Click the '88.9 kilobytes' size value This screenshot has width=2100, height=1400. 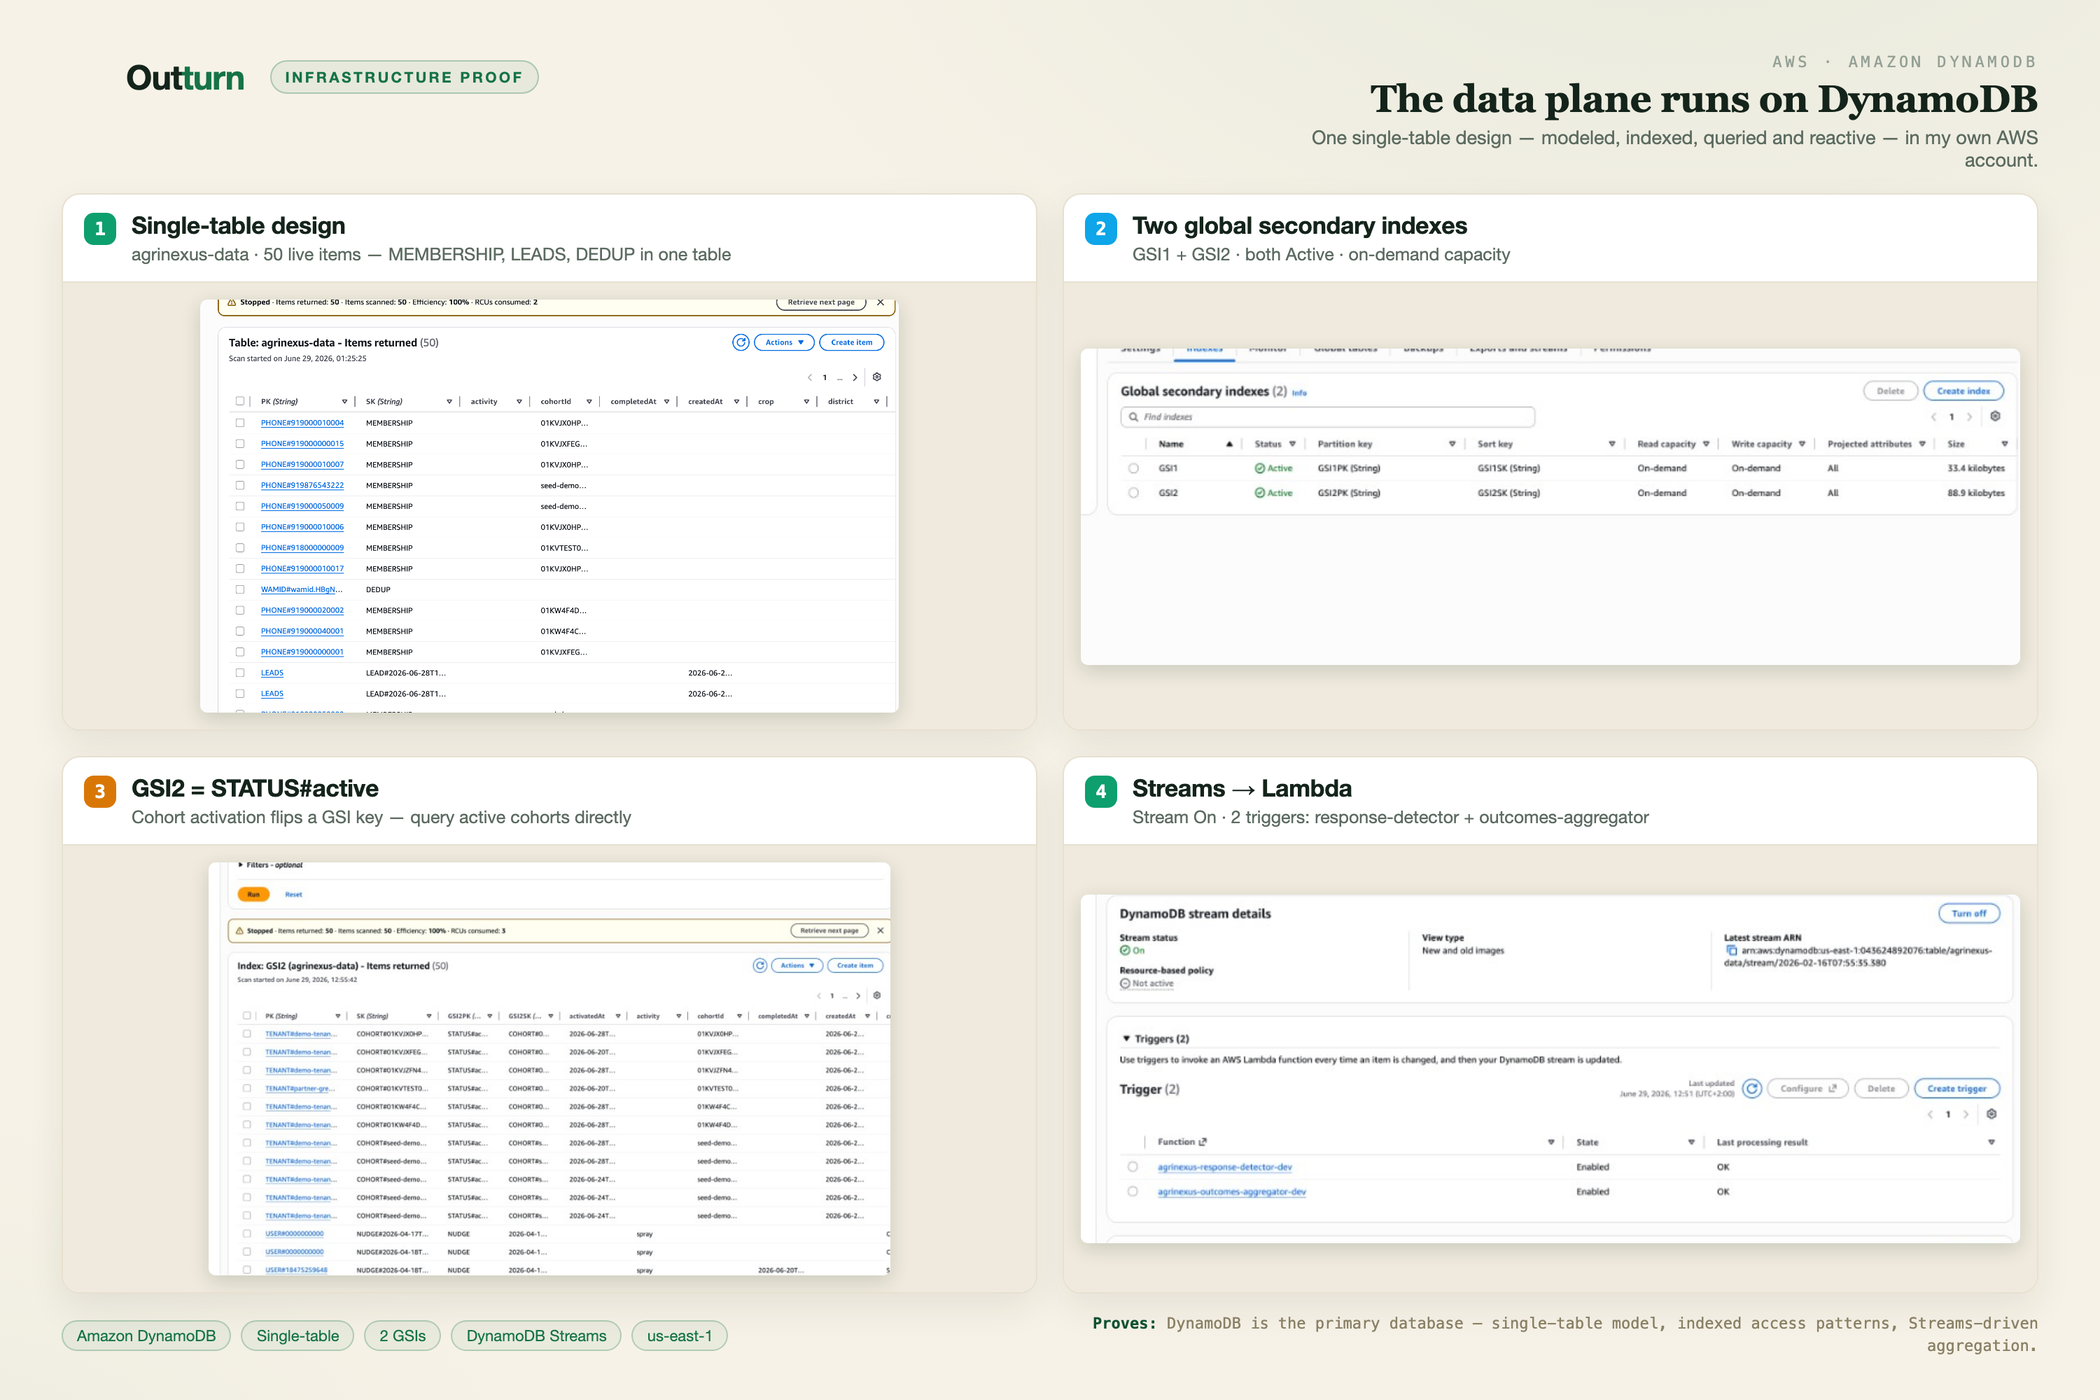[x=1975, y=493]
